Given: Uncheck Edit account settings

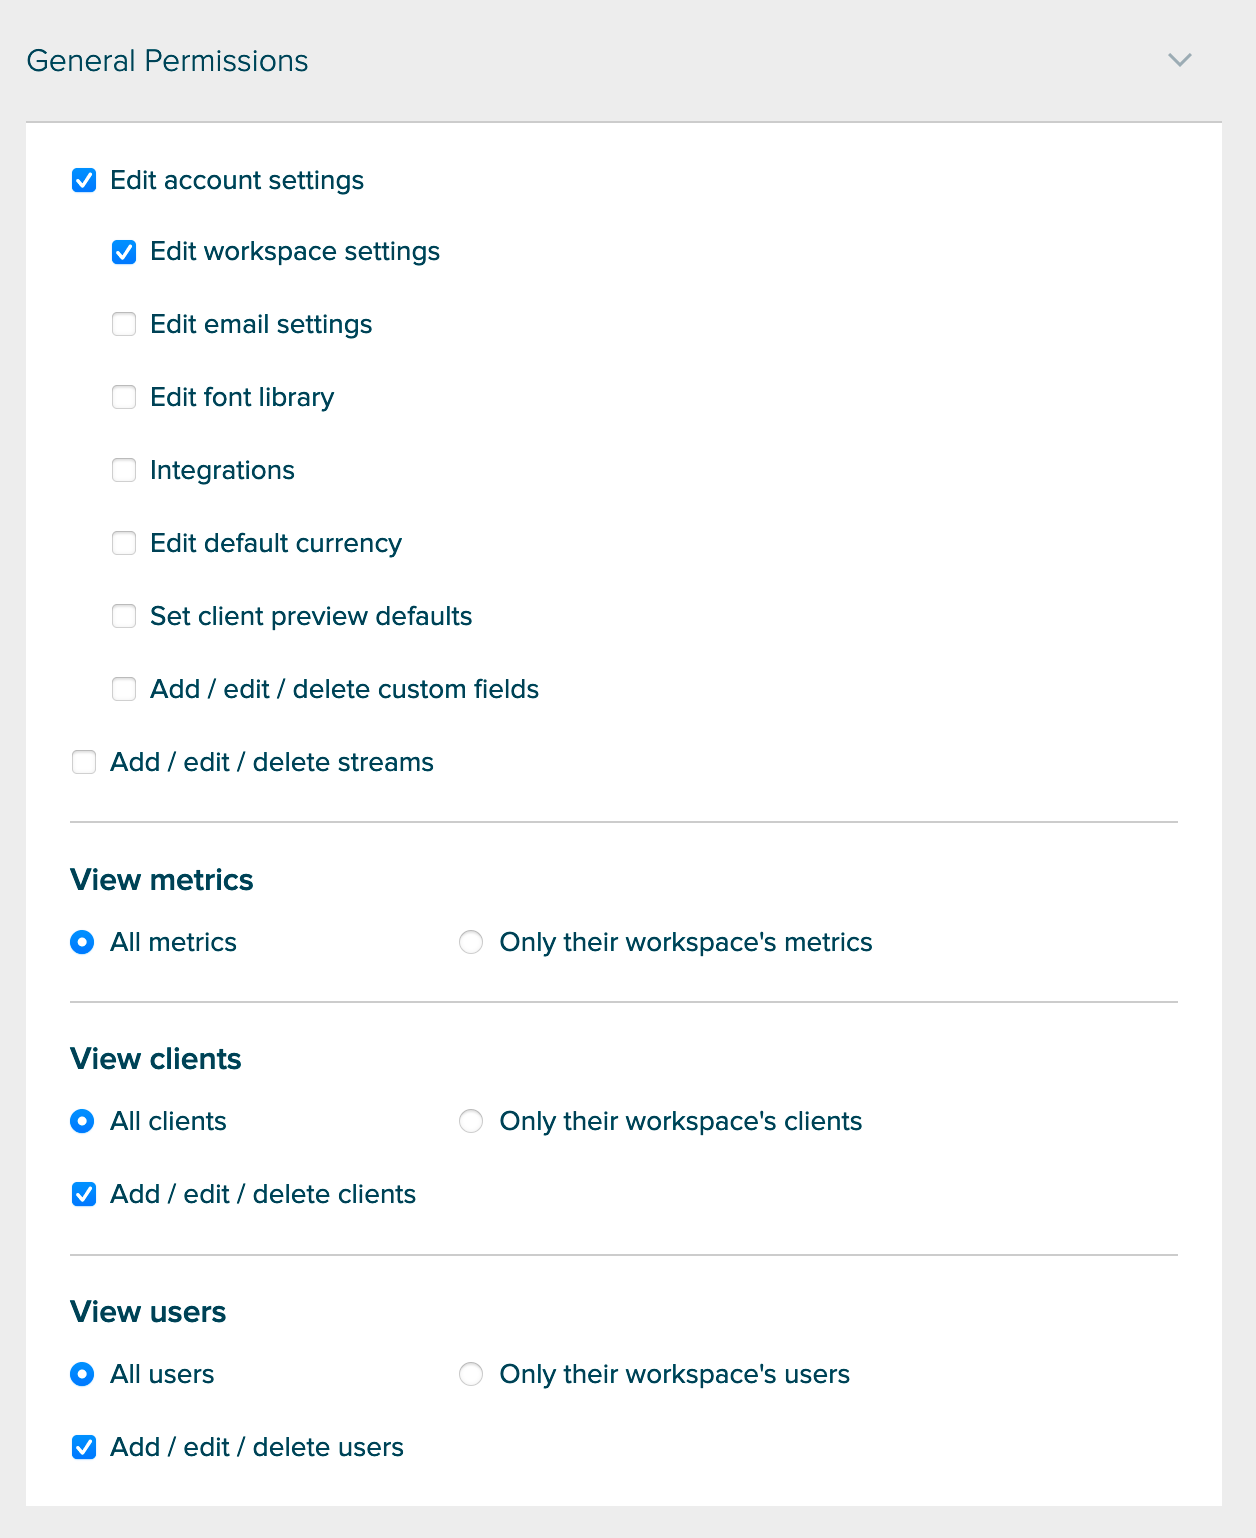Looking at the screenshot, I should point(84,180).
